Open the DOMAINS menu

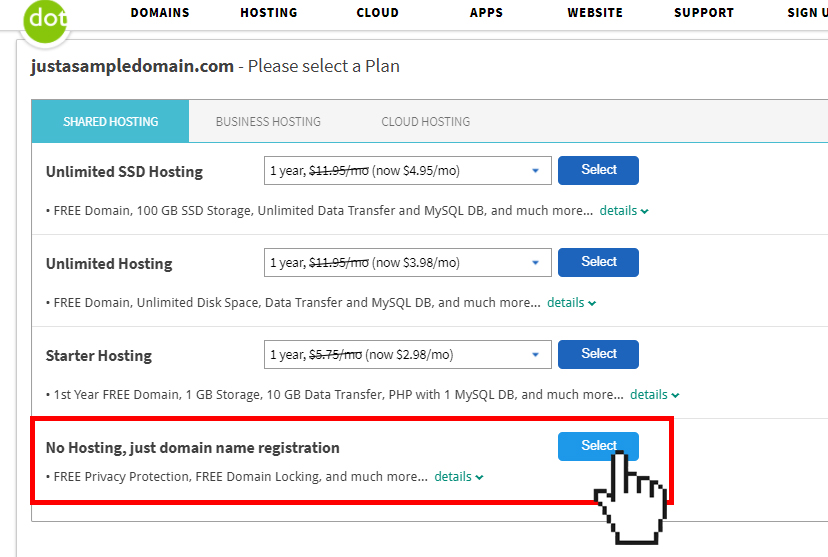click(x=160, y=13)
